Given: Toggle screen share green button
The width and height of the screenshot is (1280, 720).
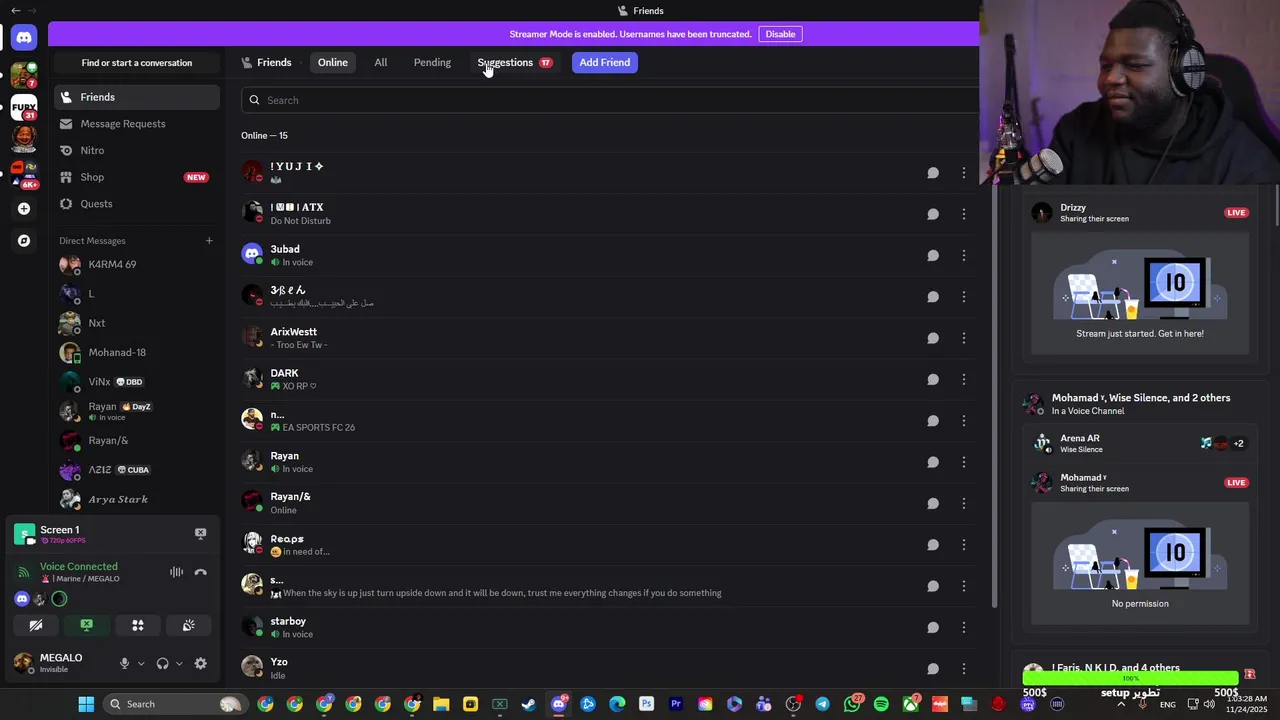Looking at the screenshot, I should (x=87, y=625).
